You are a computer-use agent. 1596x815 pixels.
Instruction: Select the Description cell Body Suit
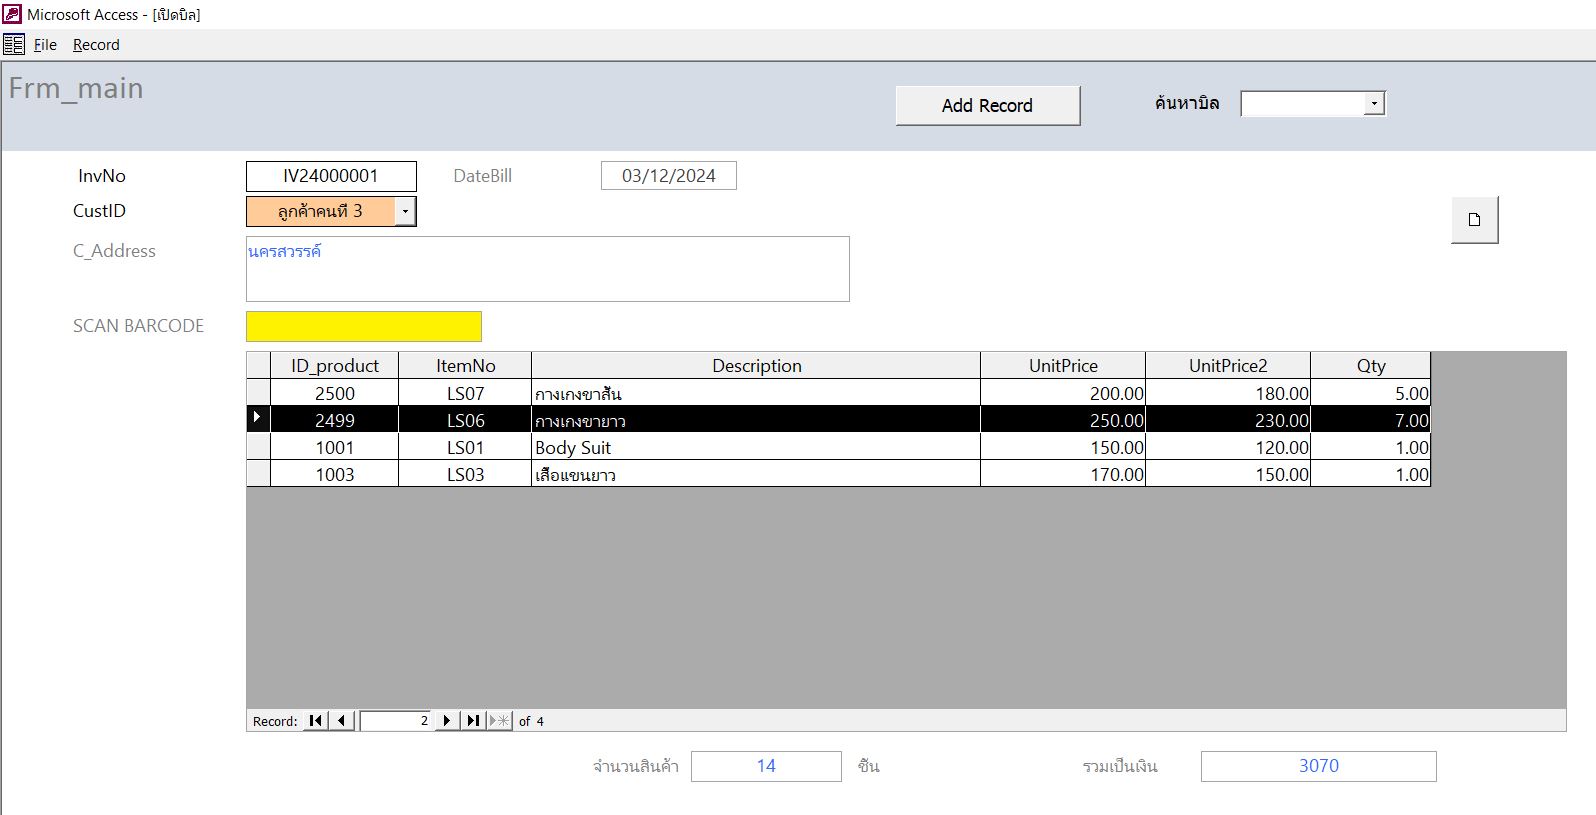pos(756,447)
